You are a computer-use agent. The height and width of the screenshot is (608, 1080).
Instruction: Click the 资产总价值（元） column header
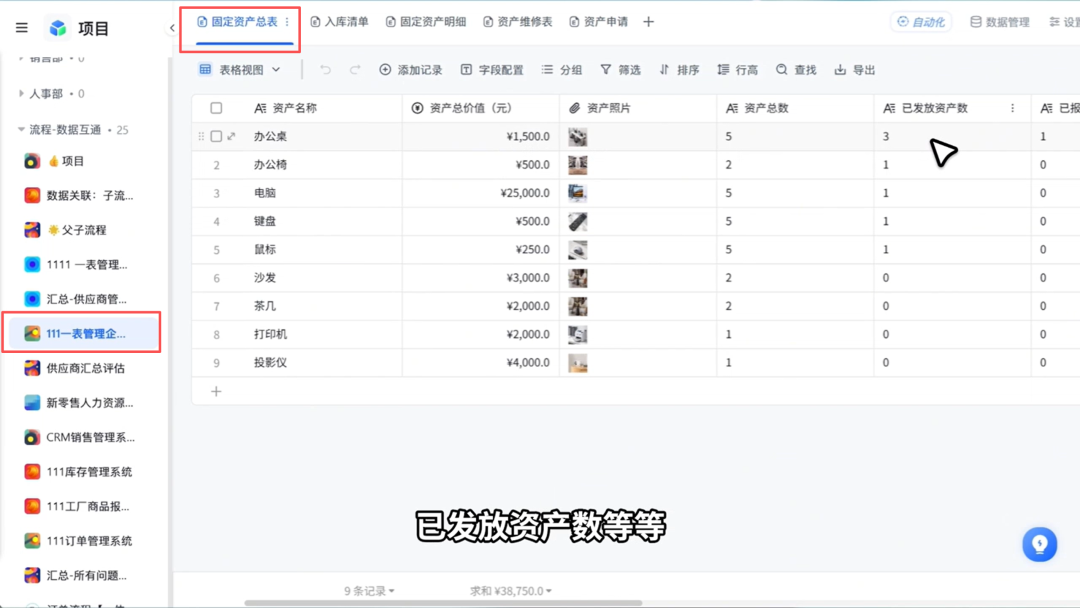point(481,108)
